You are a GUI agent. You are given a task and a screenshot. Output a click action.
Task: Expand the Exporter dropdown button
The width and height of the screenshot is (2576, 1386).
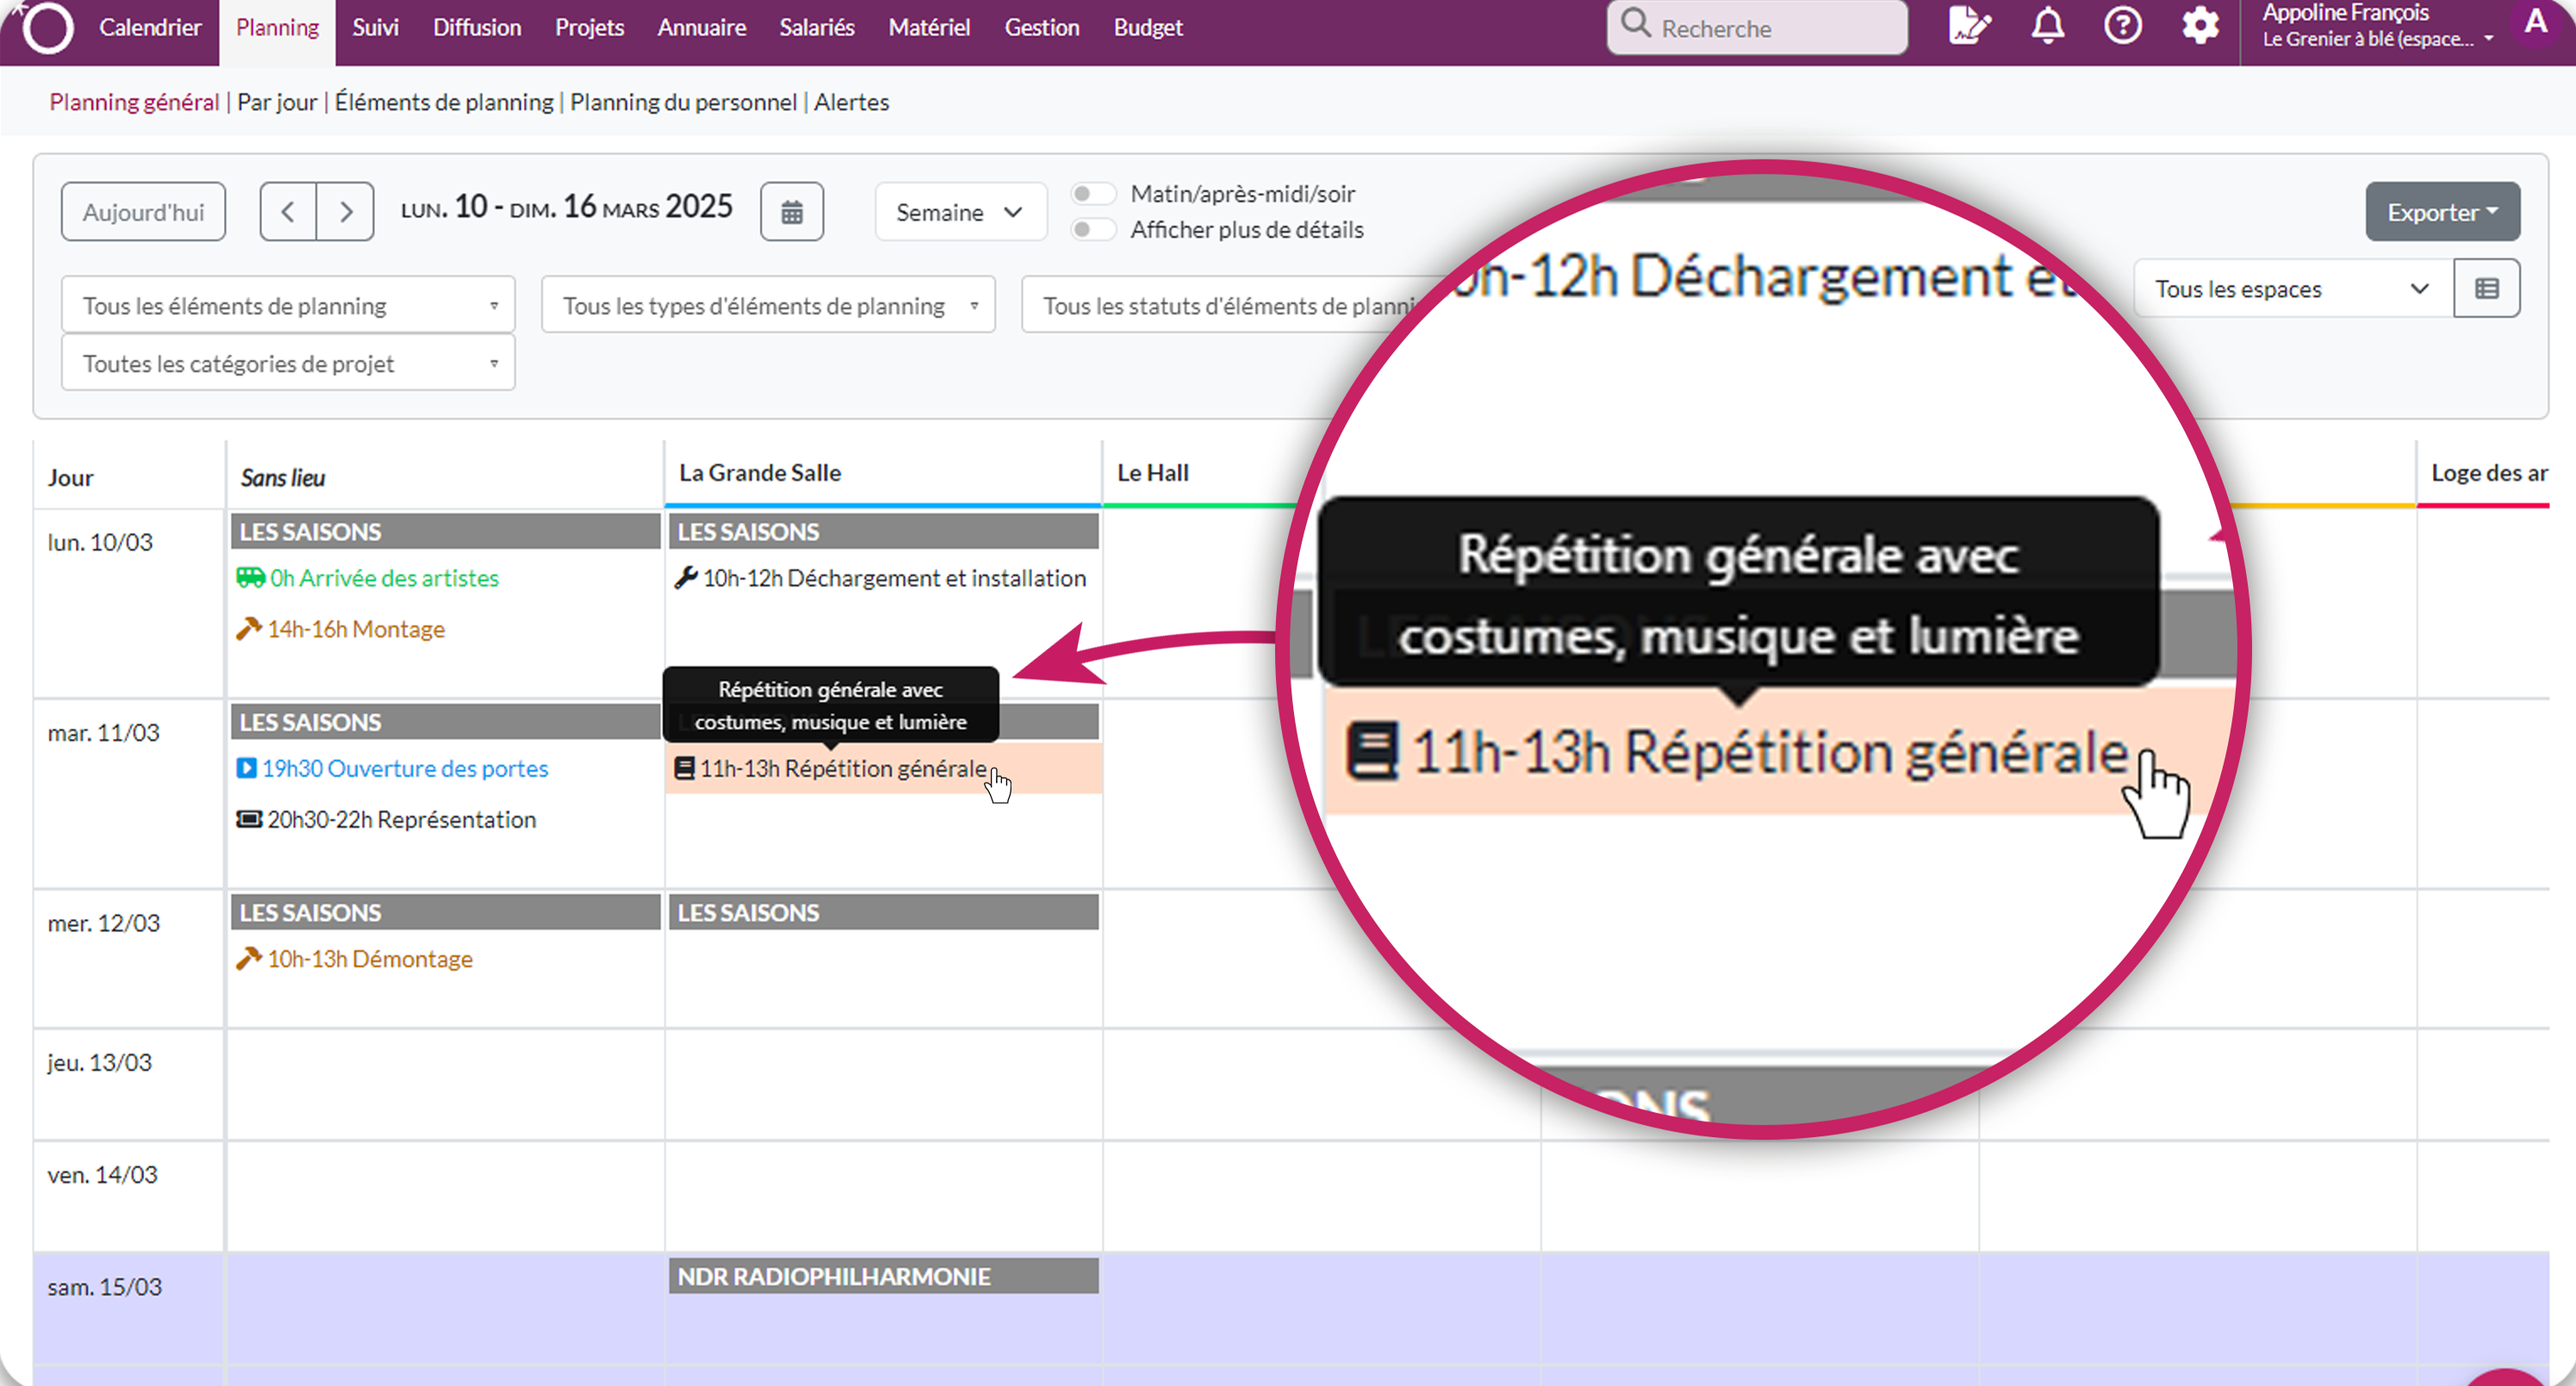tap(2442, 212)
